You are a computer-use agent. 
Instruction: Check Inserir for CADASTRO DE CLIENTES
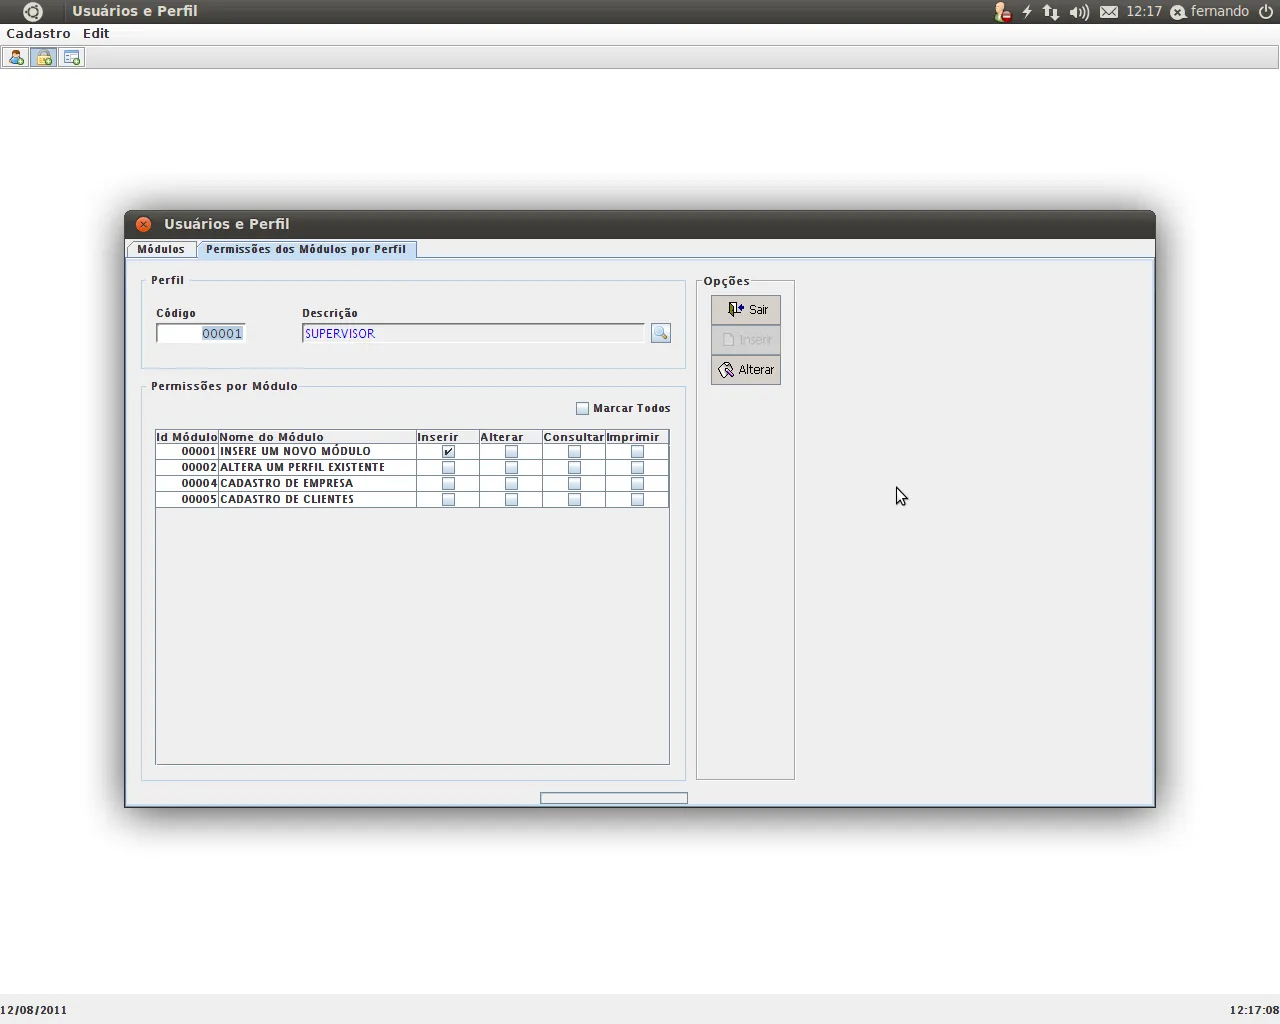click(x=448, y=500)
